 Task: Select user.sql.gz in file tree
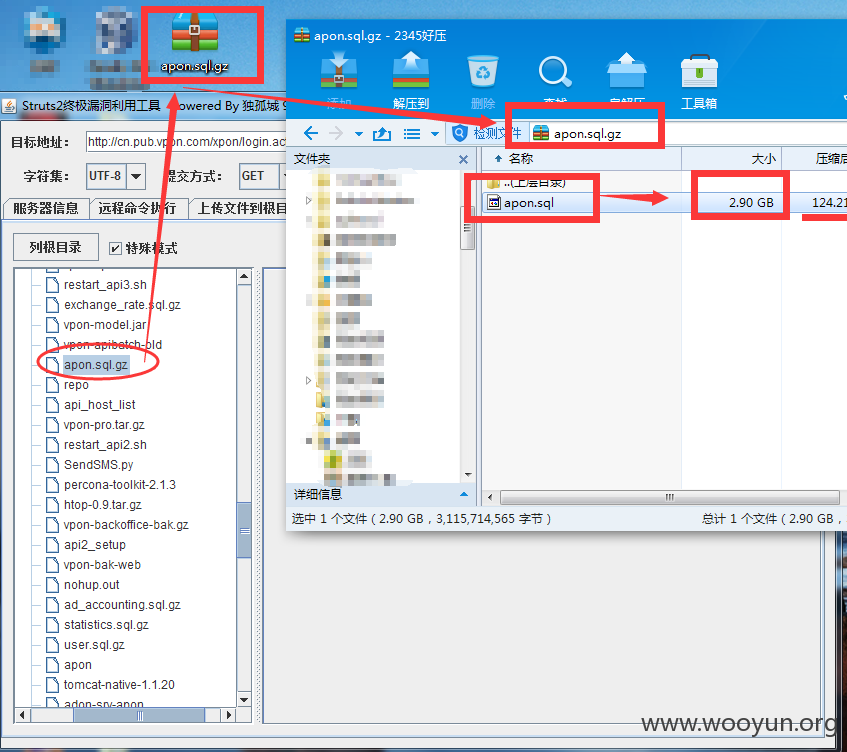click(x=94, y=644)
